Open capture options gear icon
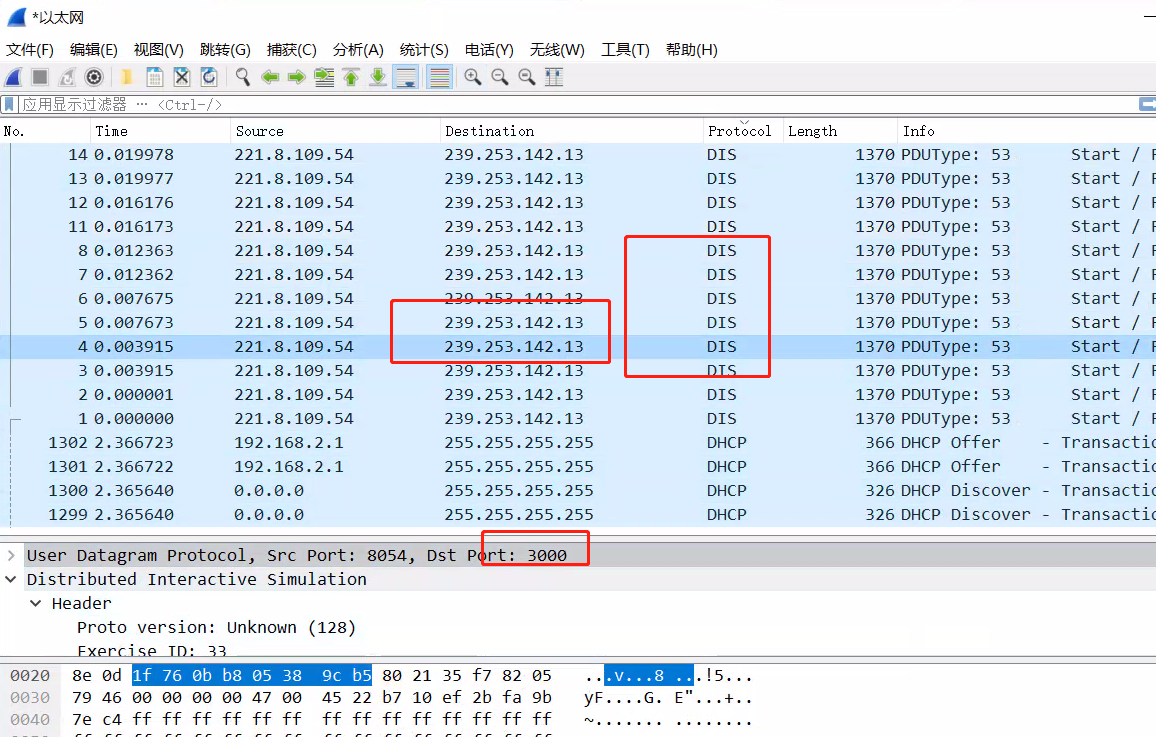 [94, 77]
